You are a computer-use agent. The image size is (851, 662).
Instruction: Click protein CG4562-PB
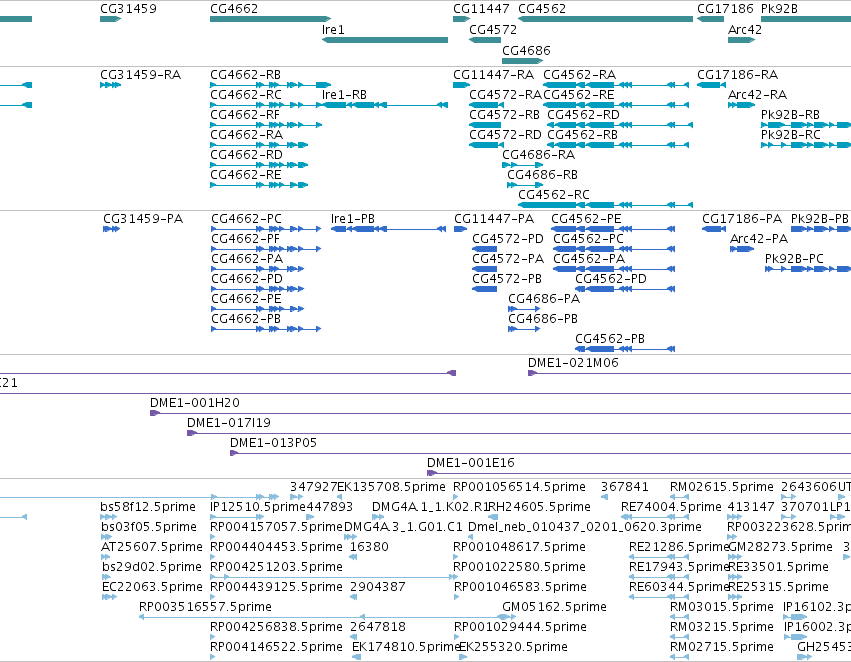click(x=625, y=349)
